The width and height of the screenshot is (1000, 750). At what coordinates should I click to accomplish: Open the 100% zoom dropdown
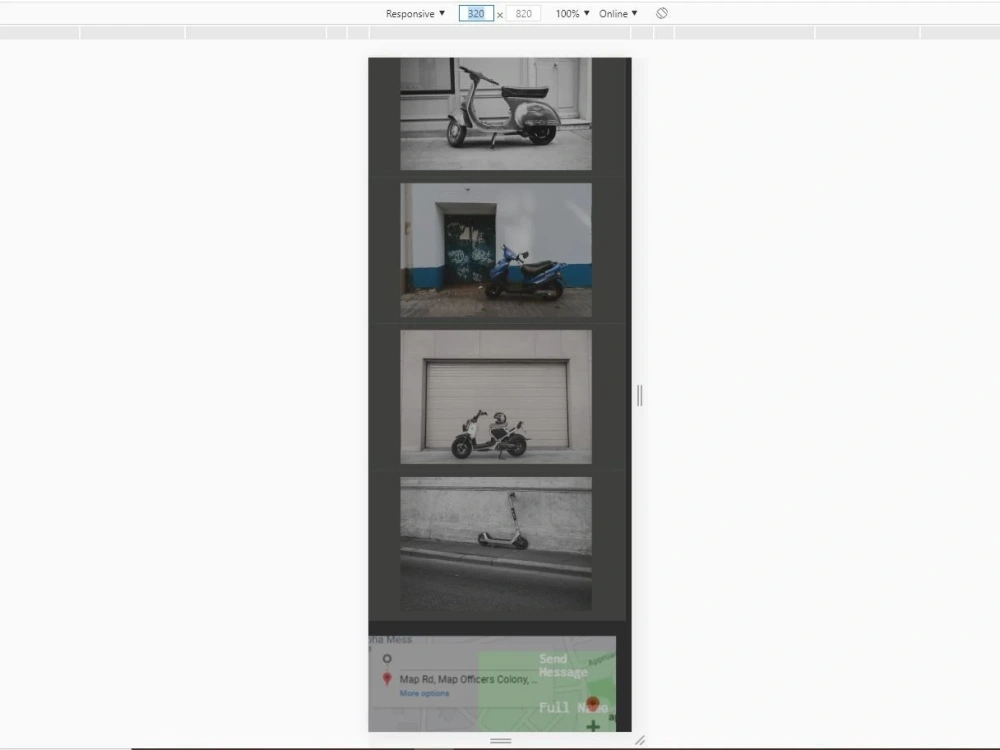click(572, 13)
